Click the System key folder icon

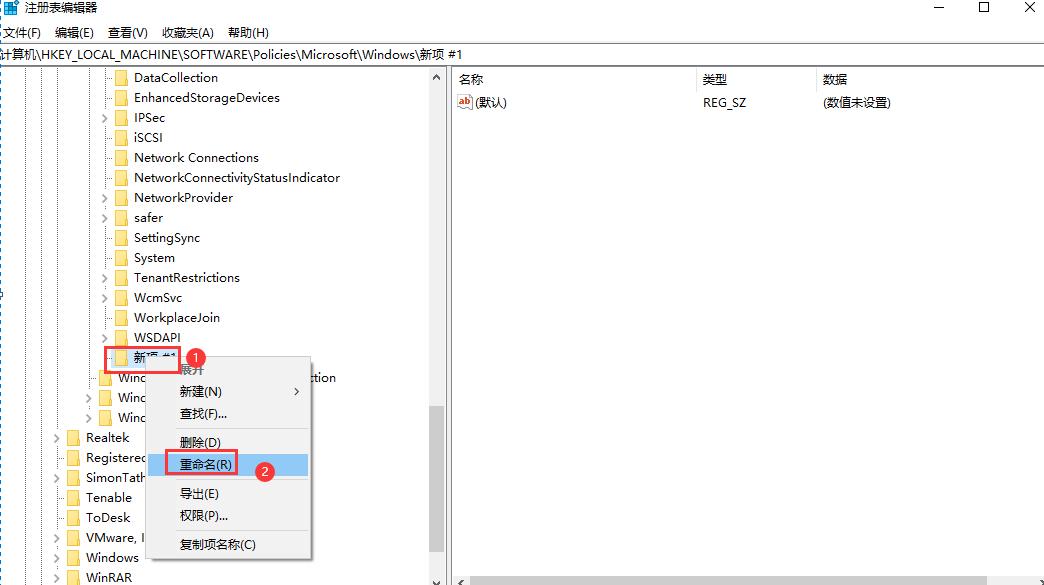(x=122, y=257)
